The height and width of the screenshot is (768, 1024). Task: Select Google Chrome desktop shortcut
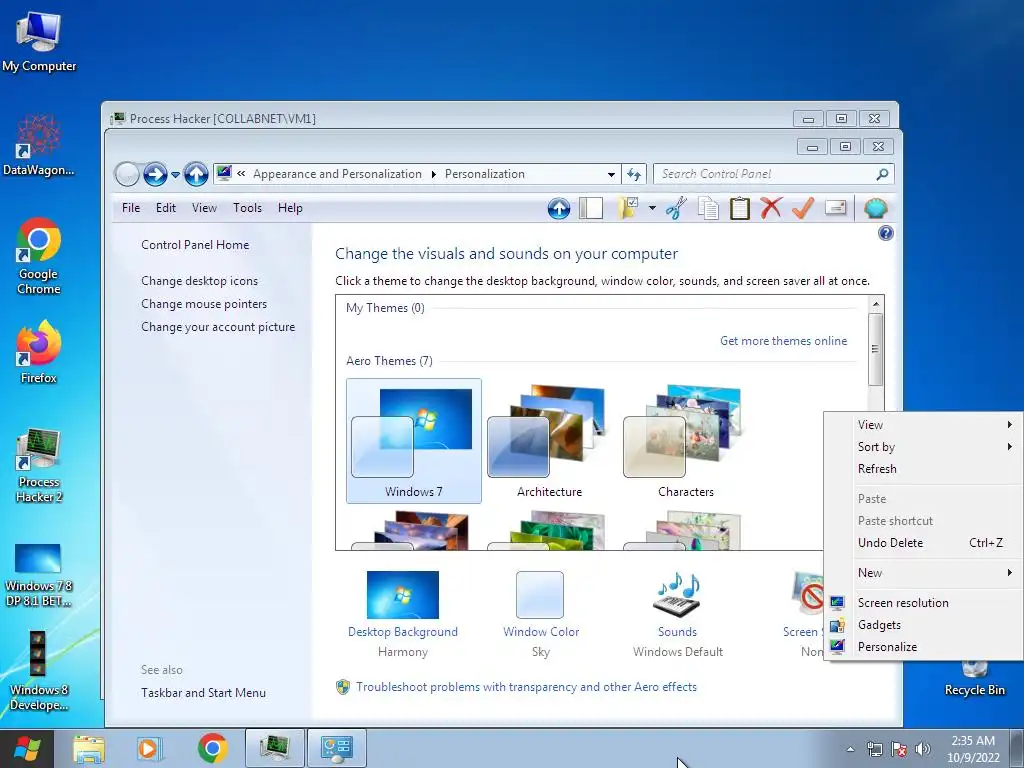click(39, 256)
